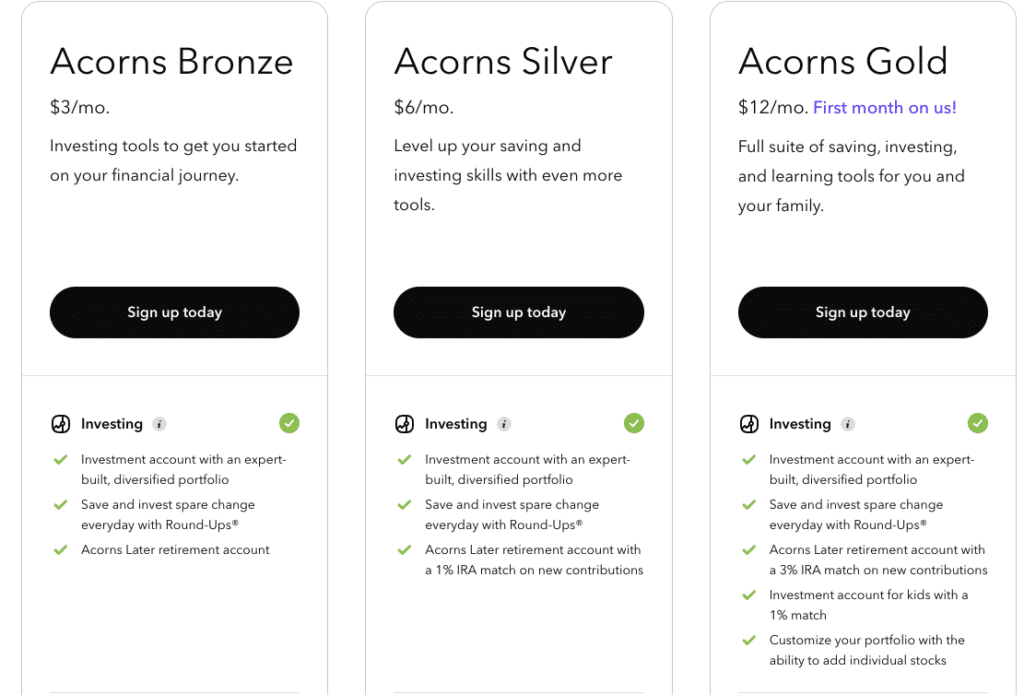Image resolution: width=1024 pixels, height=695 pixels.
Task: Click green check circle in Gold Investing row
Action: 978,423
